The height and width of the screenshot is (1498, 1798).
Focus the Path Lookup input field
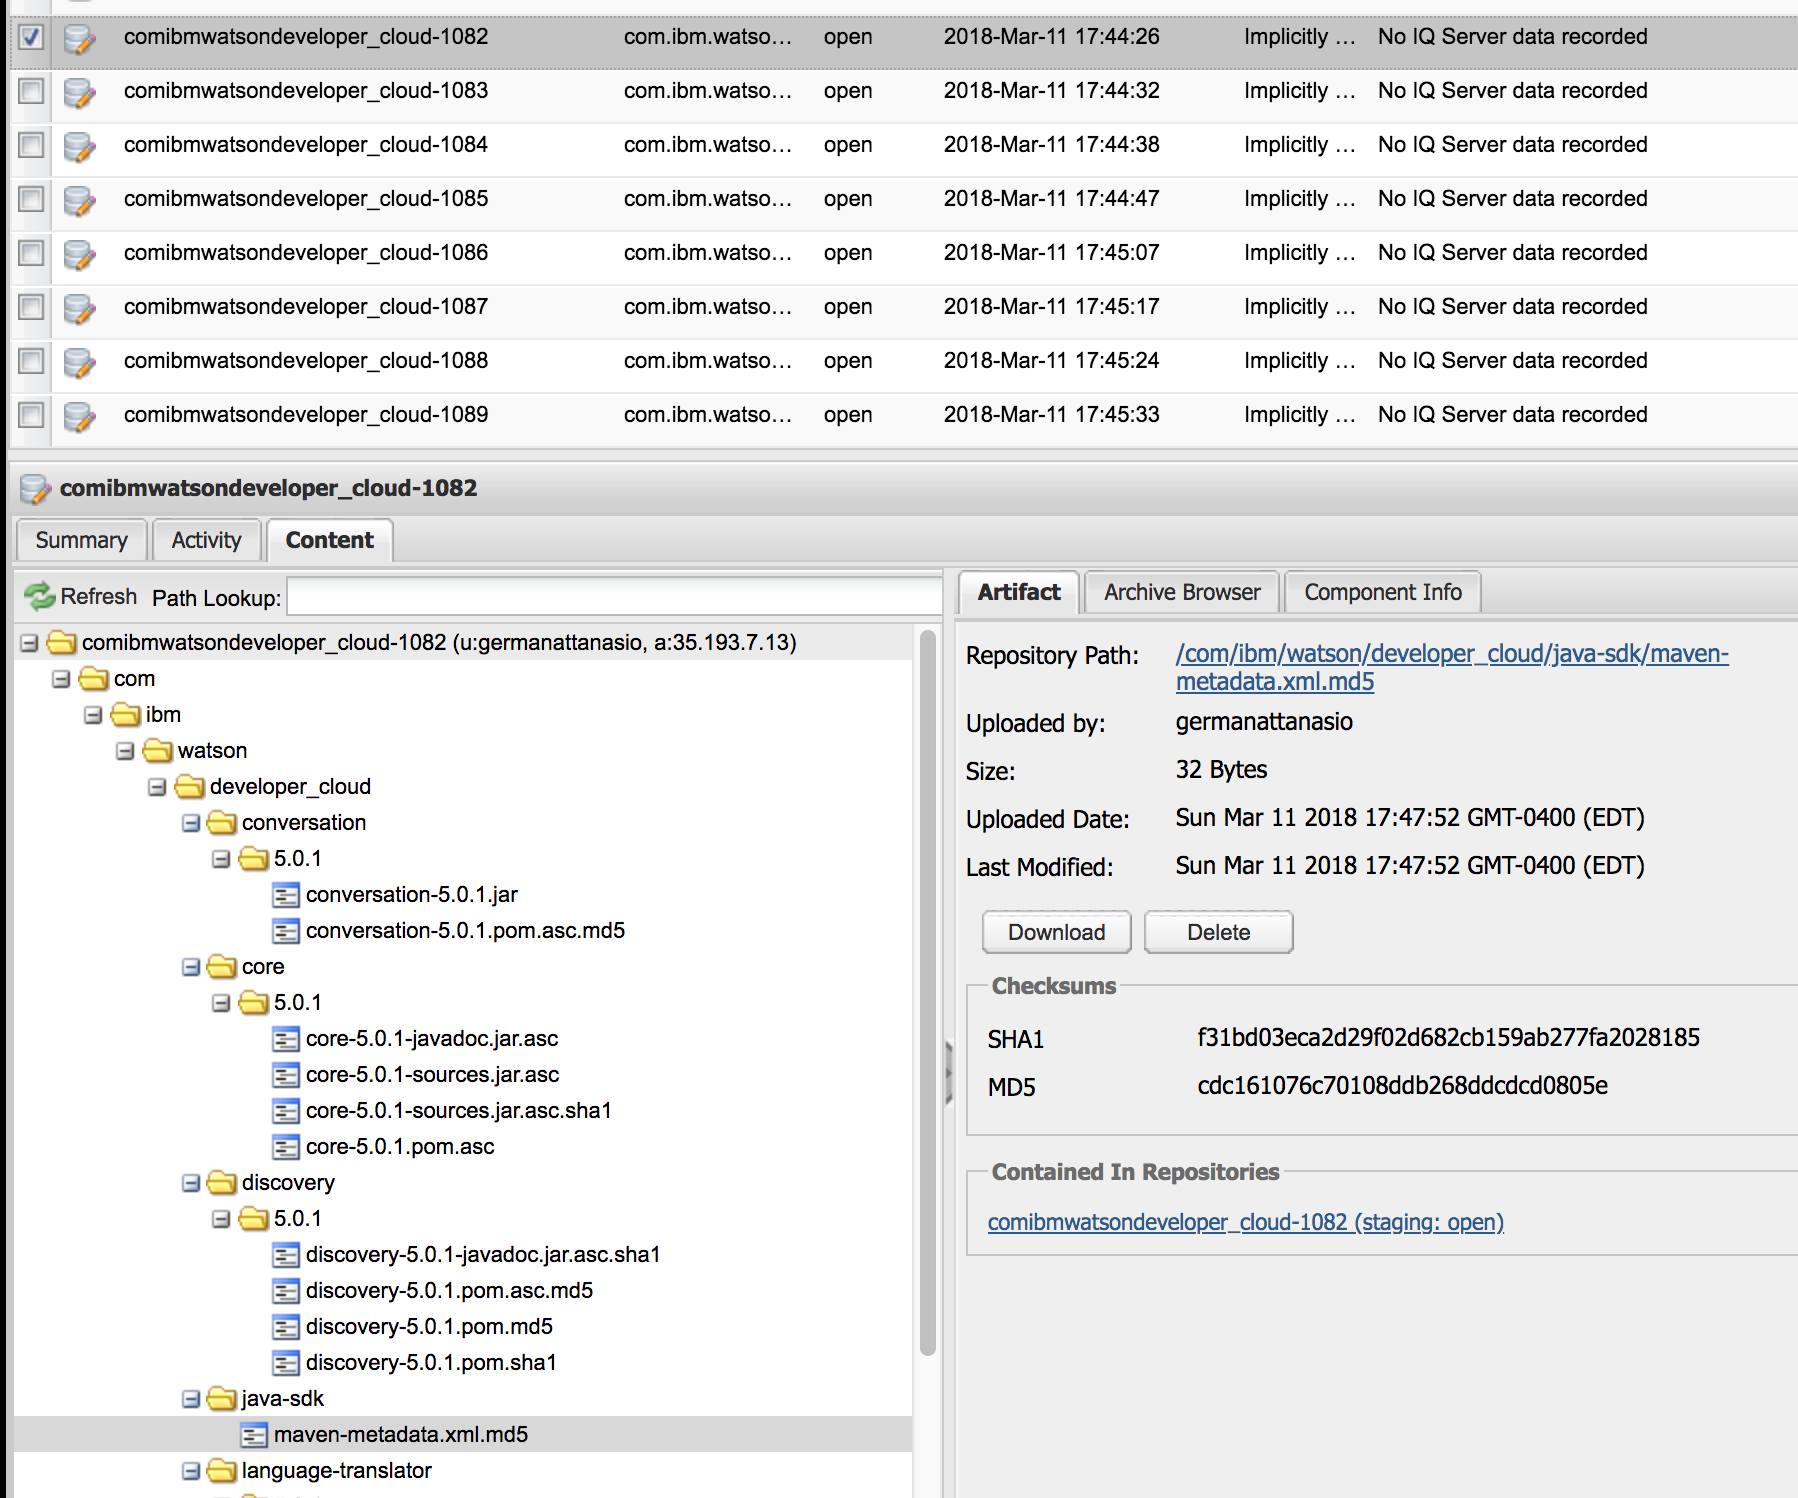tap(614, 597)
